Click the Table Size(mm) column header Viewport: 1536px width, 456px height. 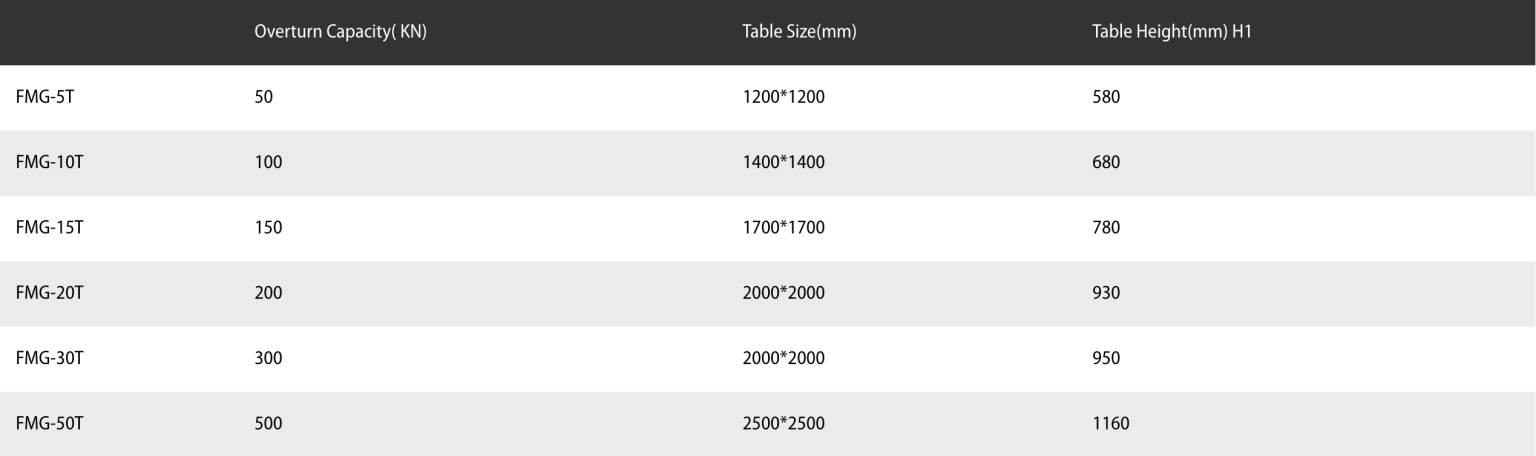(799, 32)
